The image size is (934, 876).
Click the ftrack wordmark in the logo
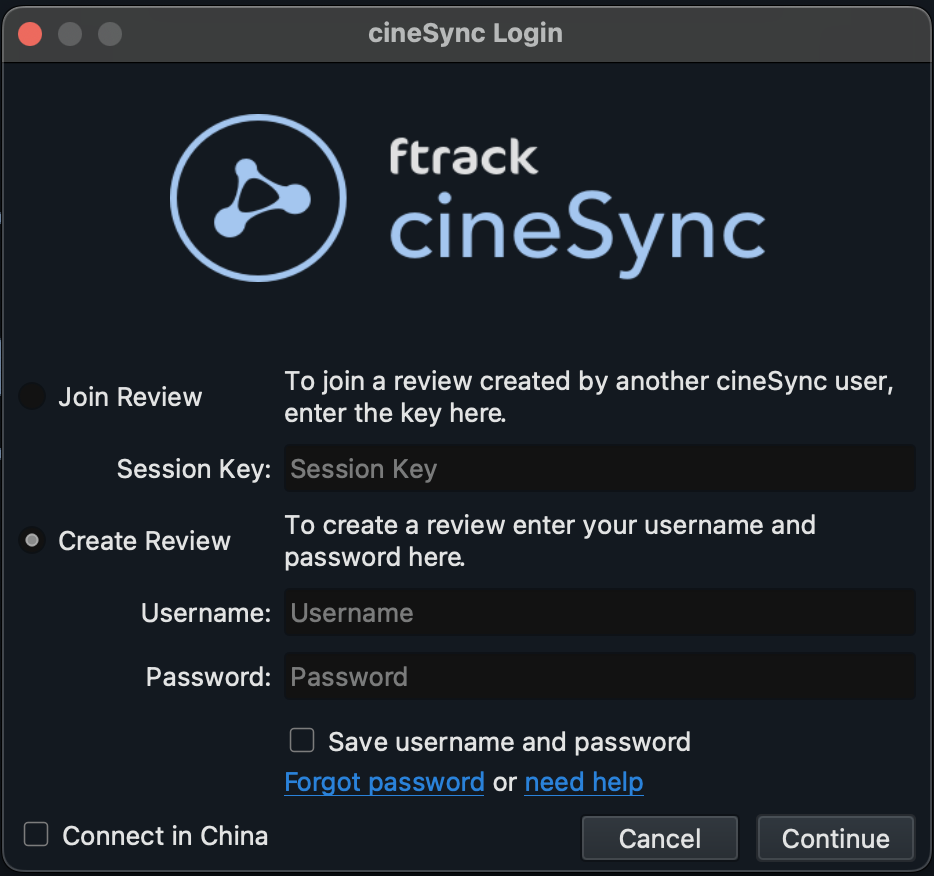coord(463,157)
